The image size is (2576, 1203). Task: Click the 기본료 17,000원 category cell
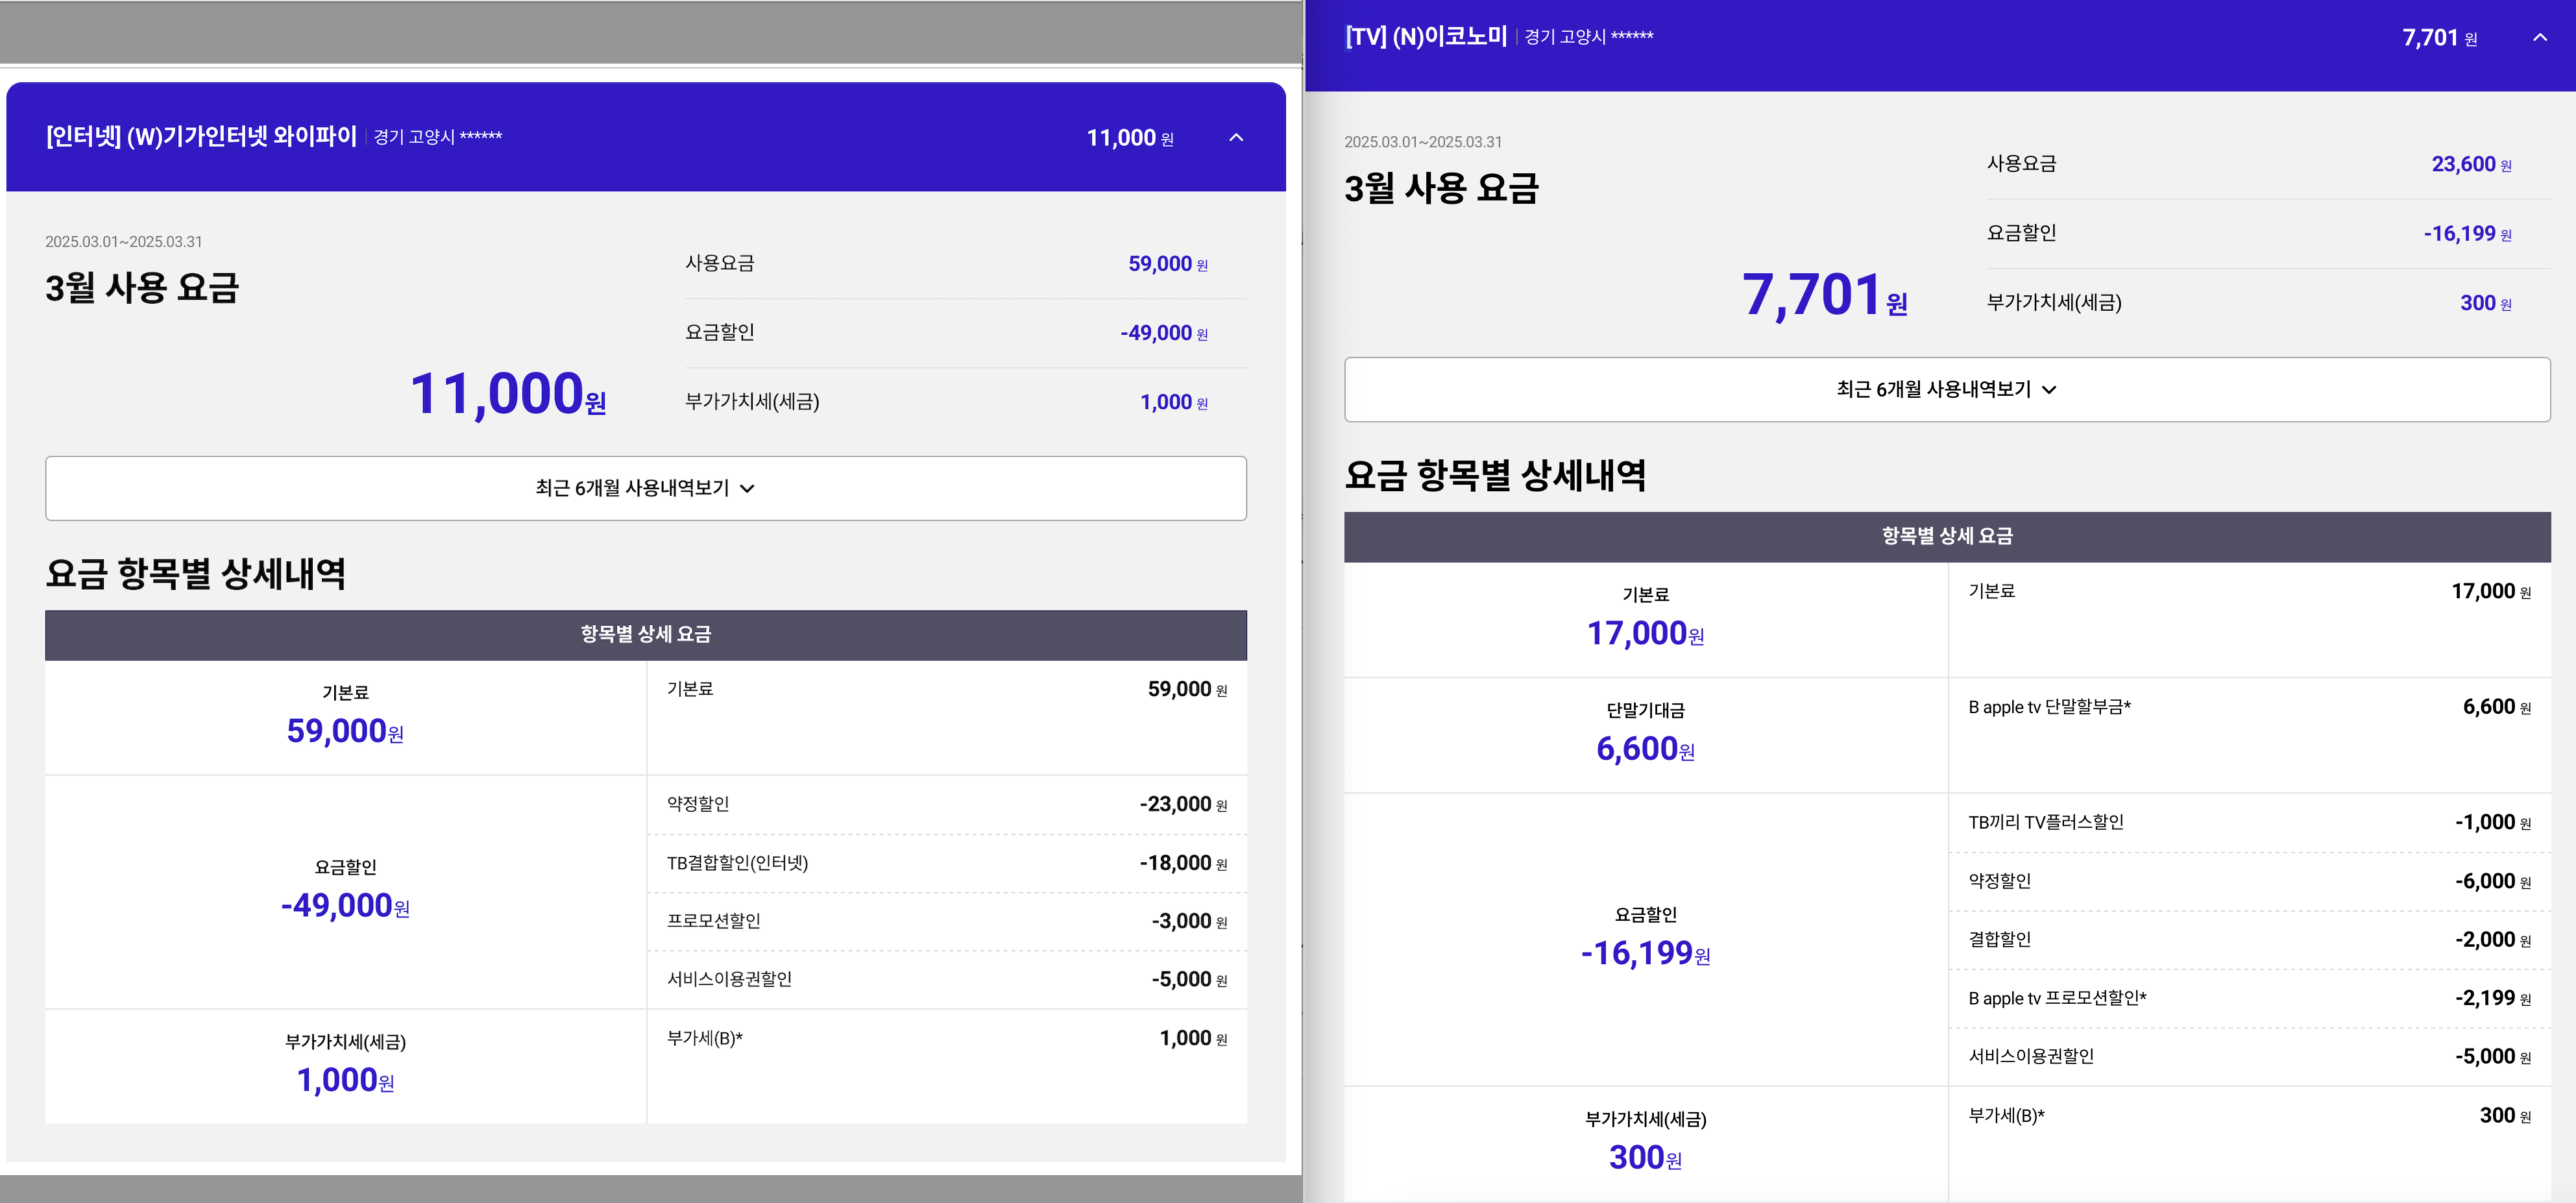[1646, 619]
